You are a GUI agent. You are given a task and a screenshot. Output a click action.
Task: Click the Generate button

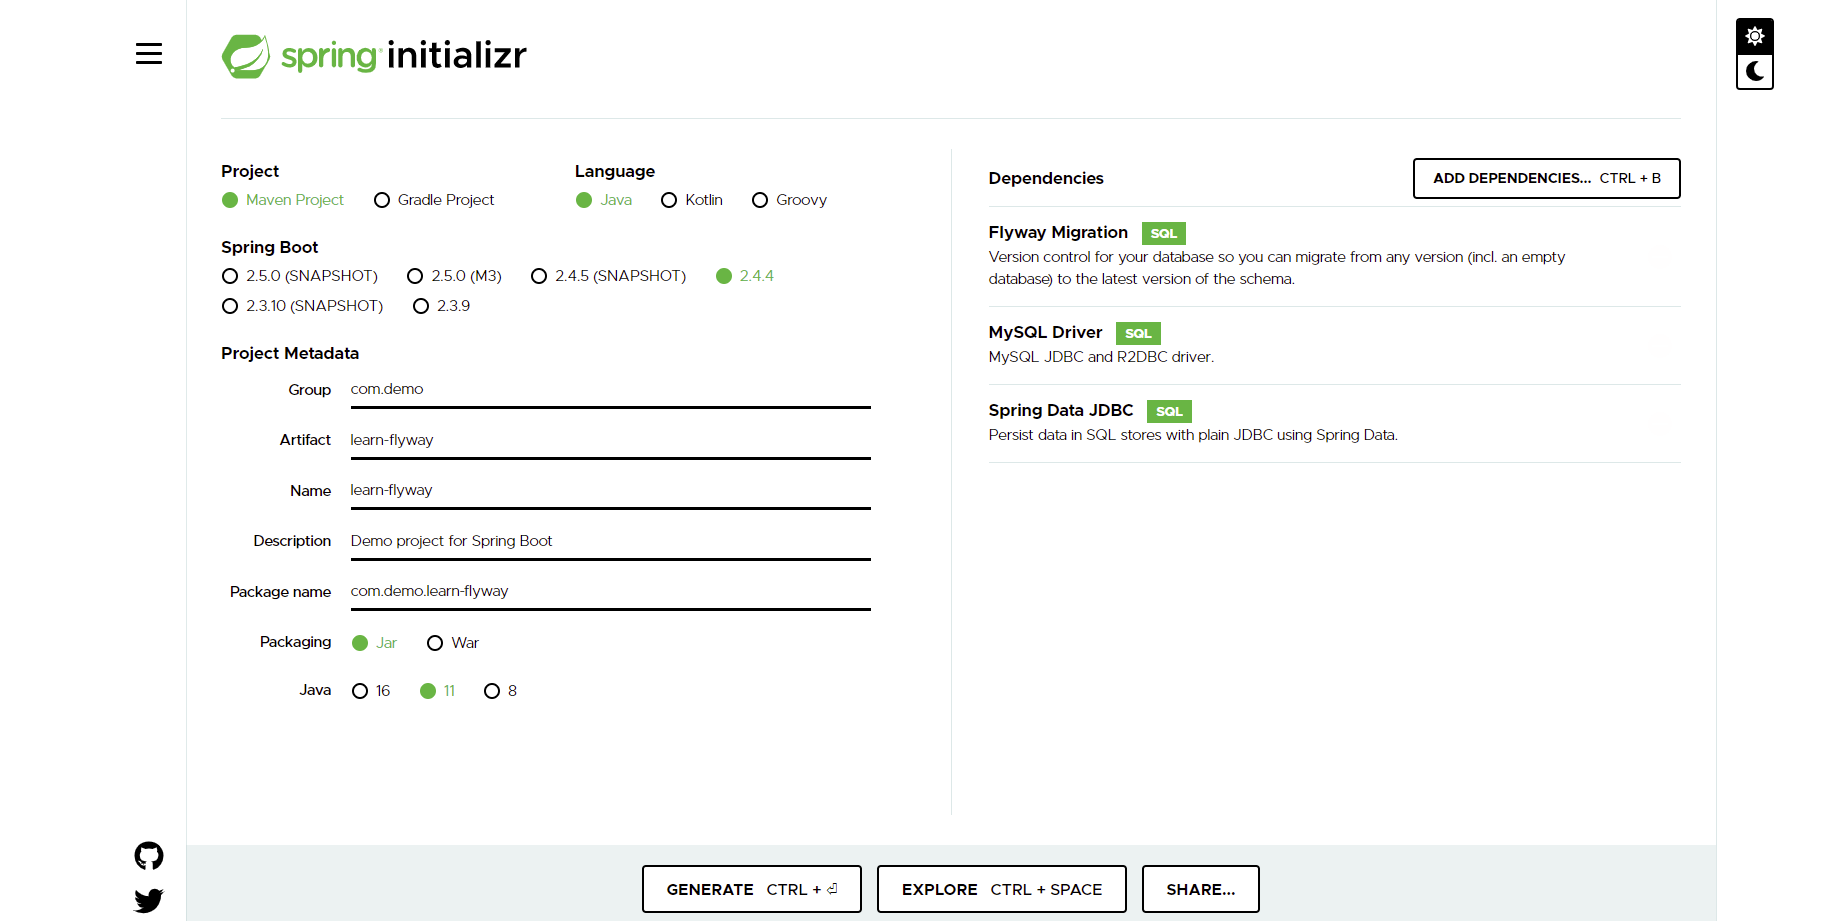752,889
